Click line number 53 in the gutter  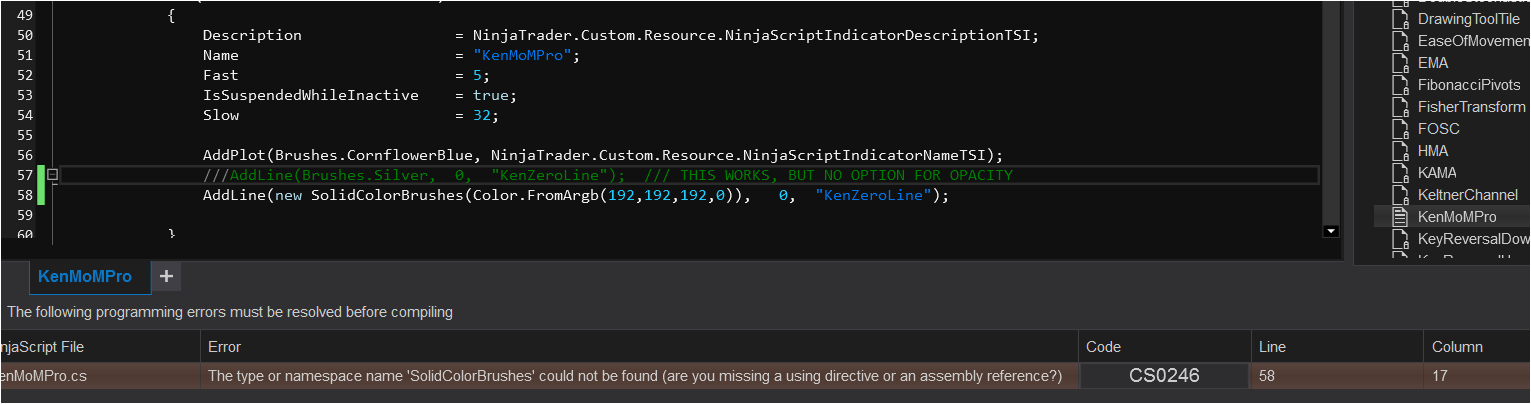(25, 95)
